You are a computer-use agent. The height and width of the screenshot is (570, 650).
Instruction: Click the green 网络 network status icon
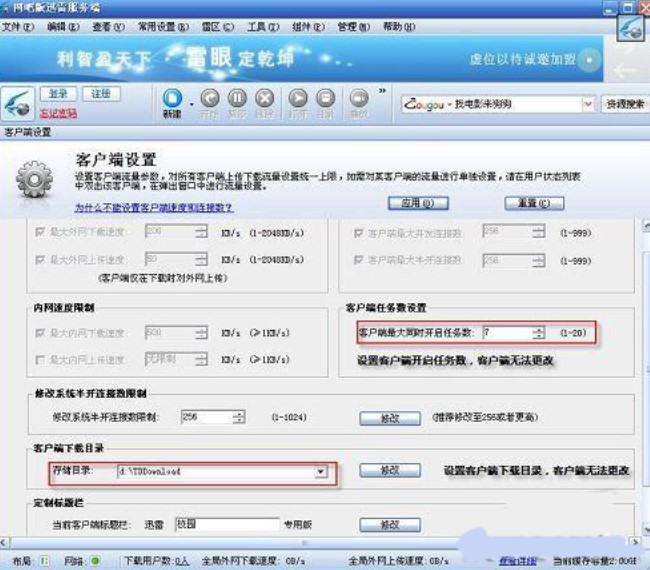(x=95, y=561)
